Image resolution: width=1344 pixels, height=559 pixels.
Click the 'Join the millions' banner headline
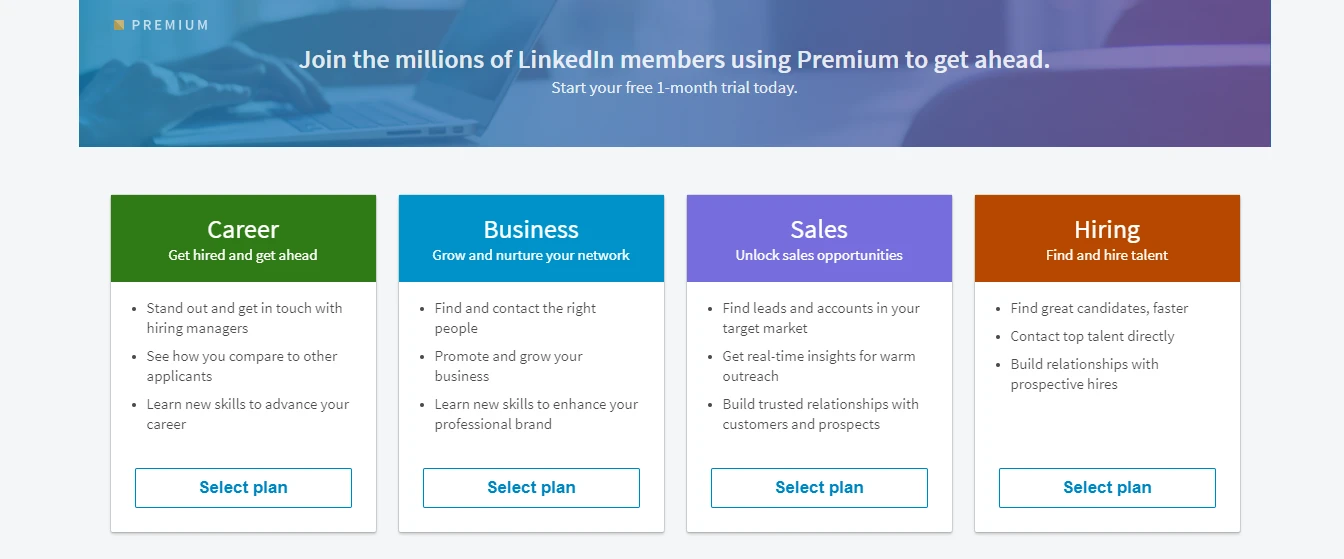coord(674,59)
